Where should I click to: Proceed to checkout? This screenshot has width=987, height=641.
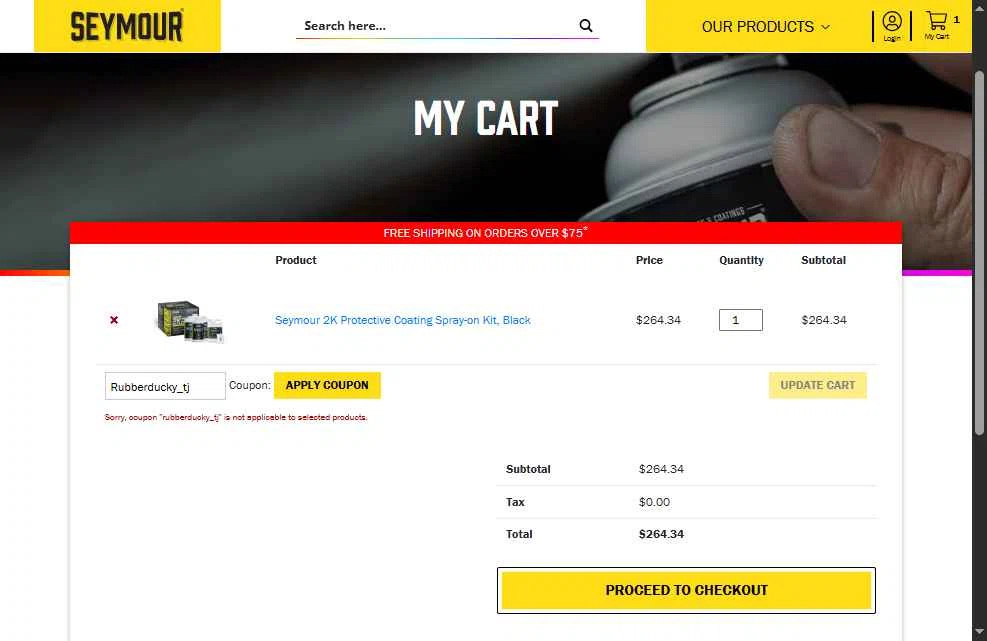[686, 590]
